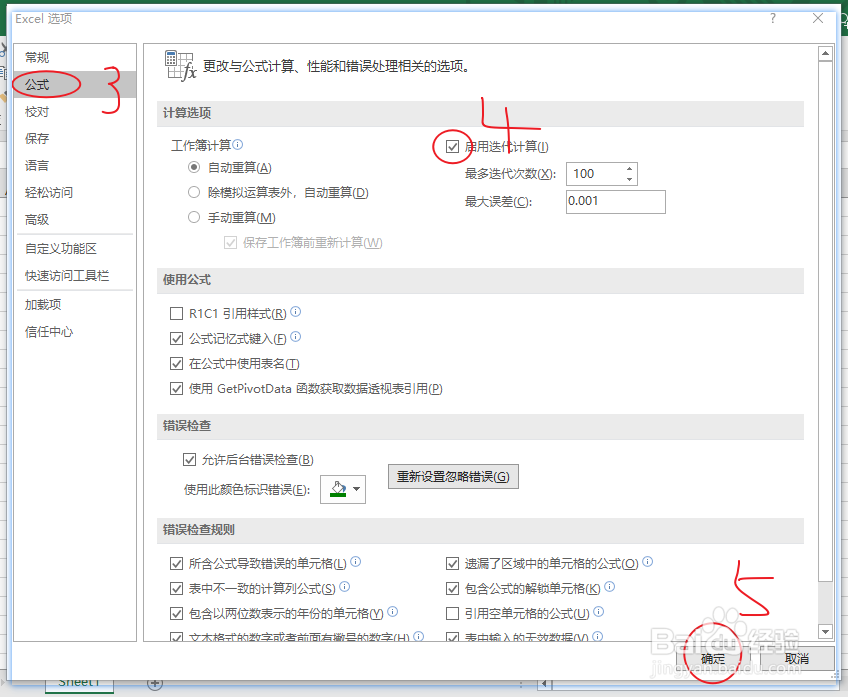Click the scrollbar up arrow
Screen dimensions: 848x697
tap(825, 53)
